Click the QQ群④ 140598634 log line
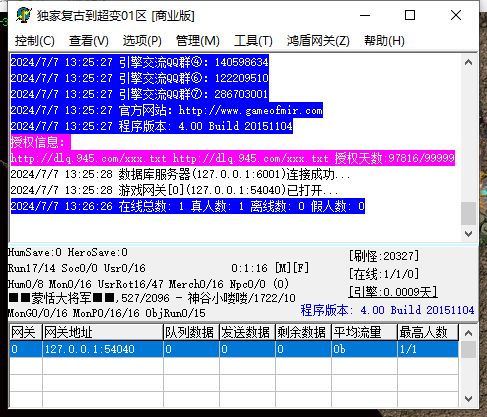 [x=140, y=62]
